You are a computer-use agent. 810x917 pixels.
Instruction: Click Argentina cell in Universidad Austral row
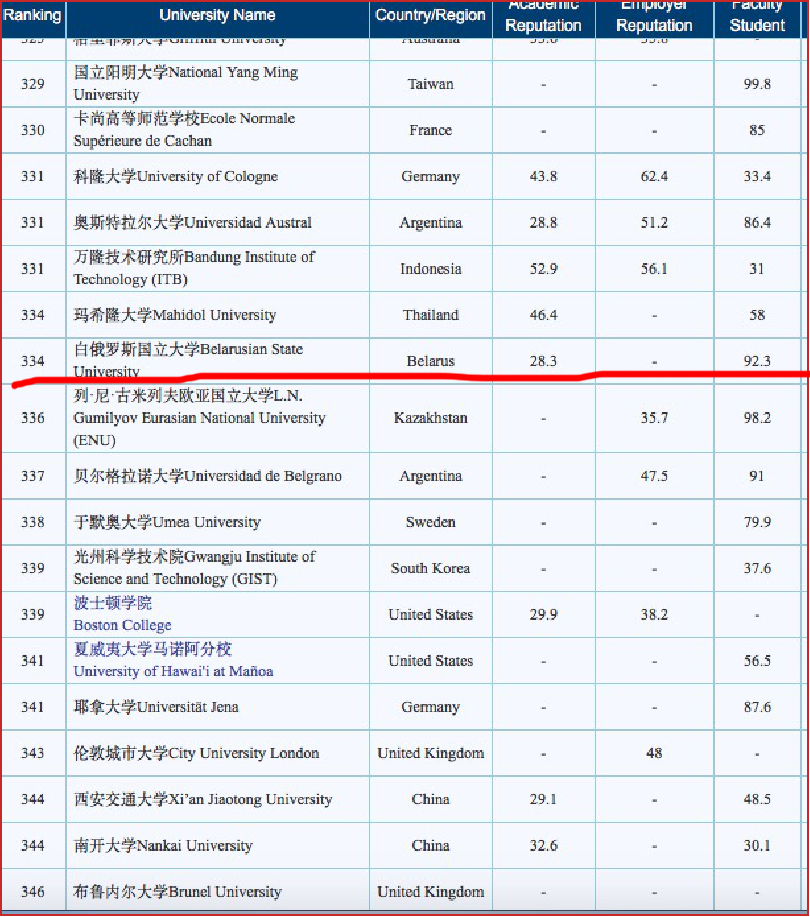click(x=430, y=222)
